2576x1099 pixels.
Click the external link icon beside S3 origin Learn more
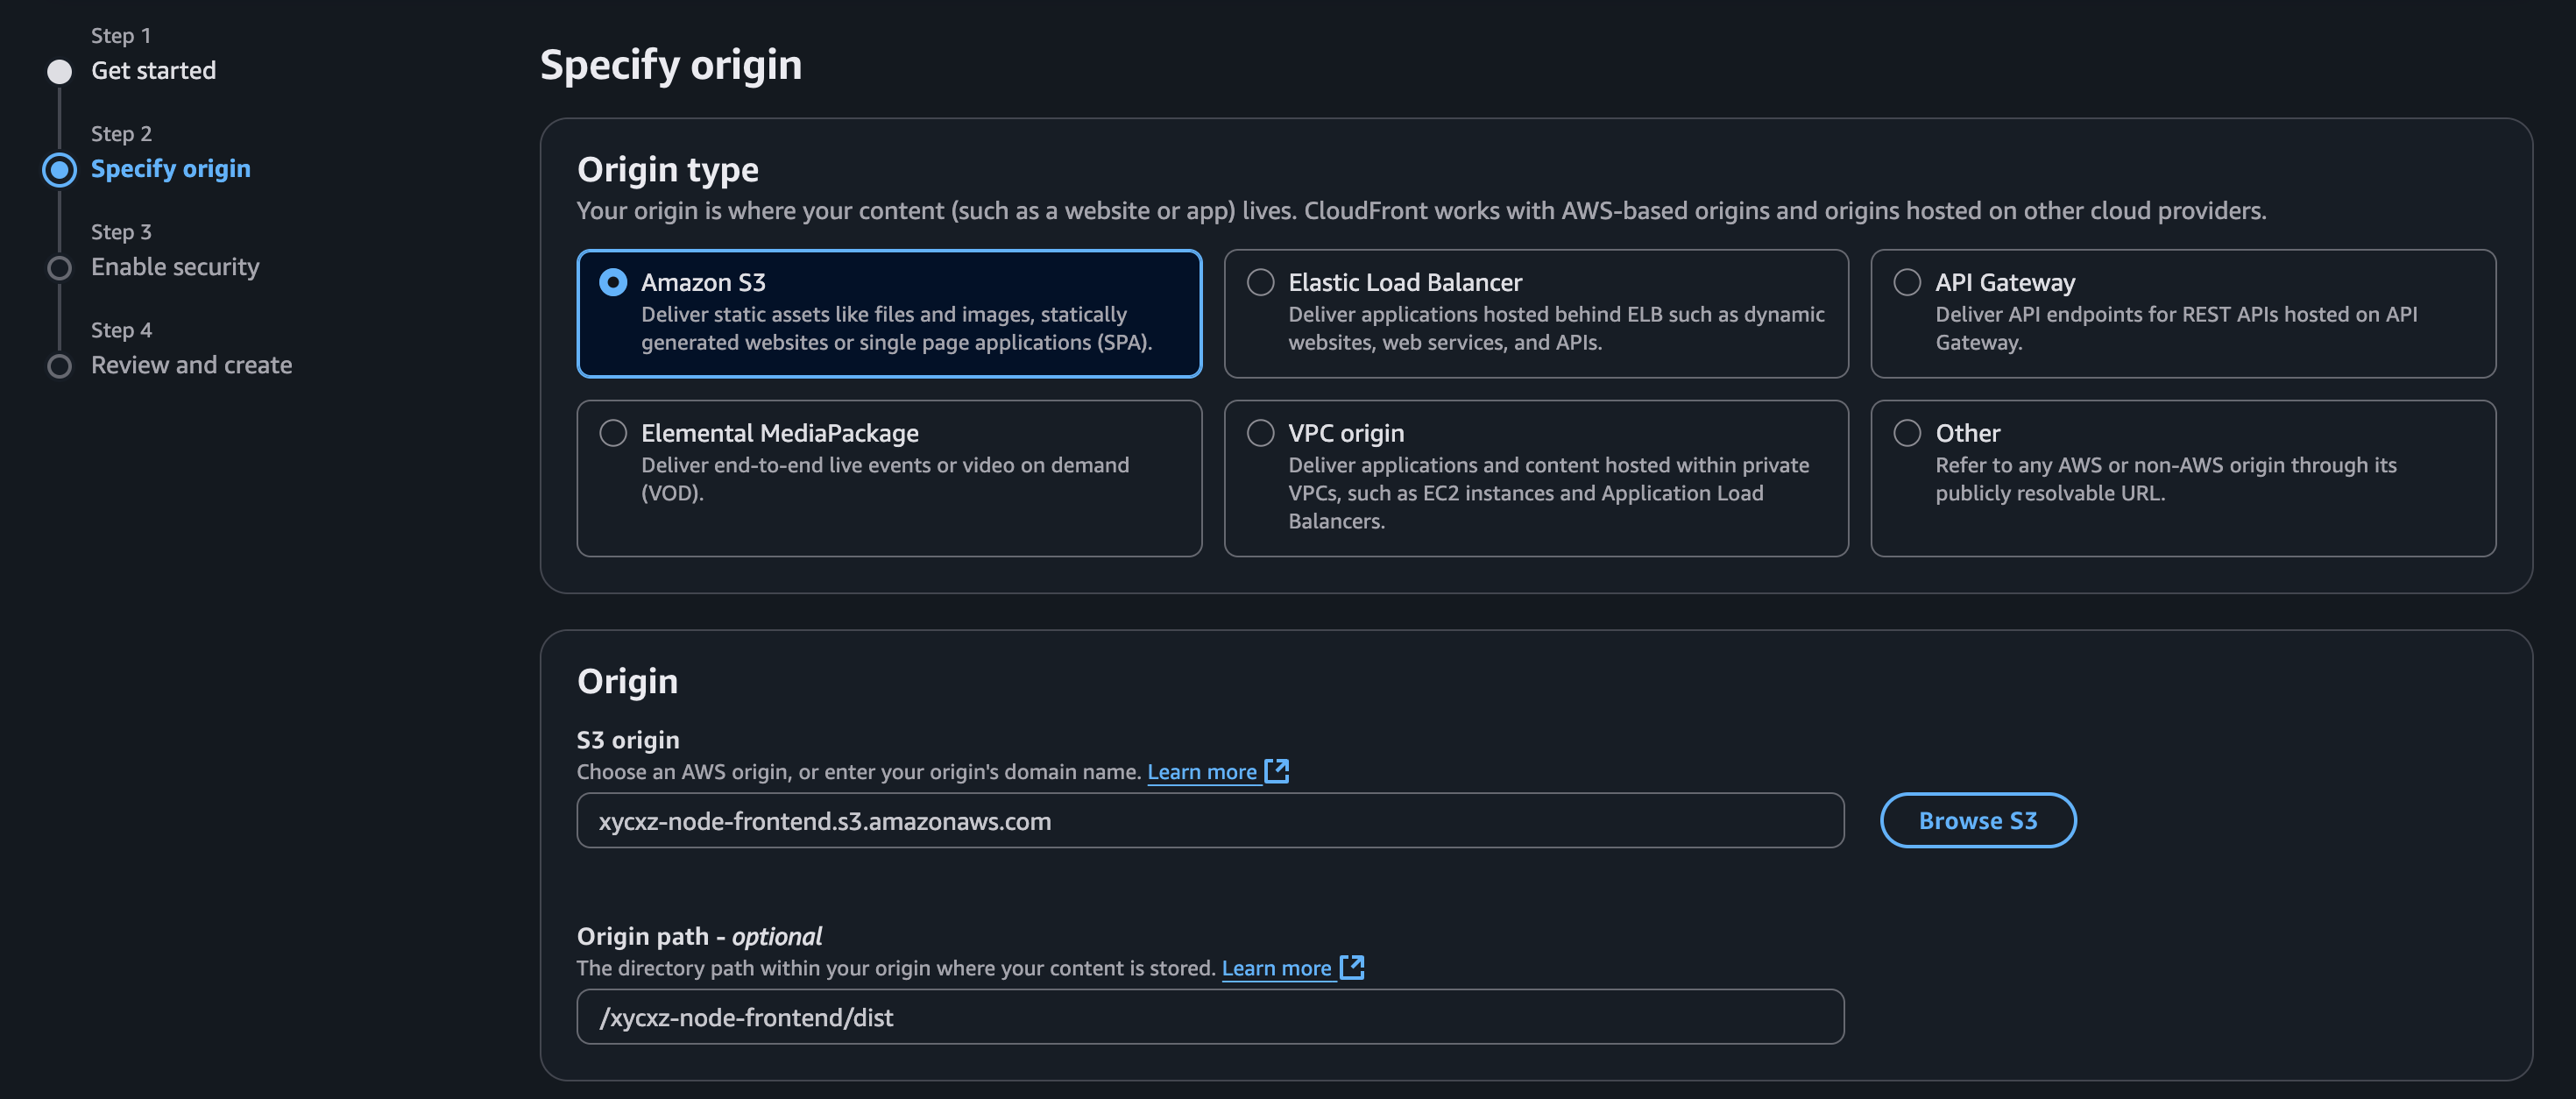click(x=1277, y=771)
